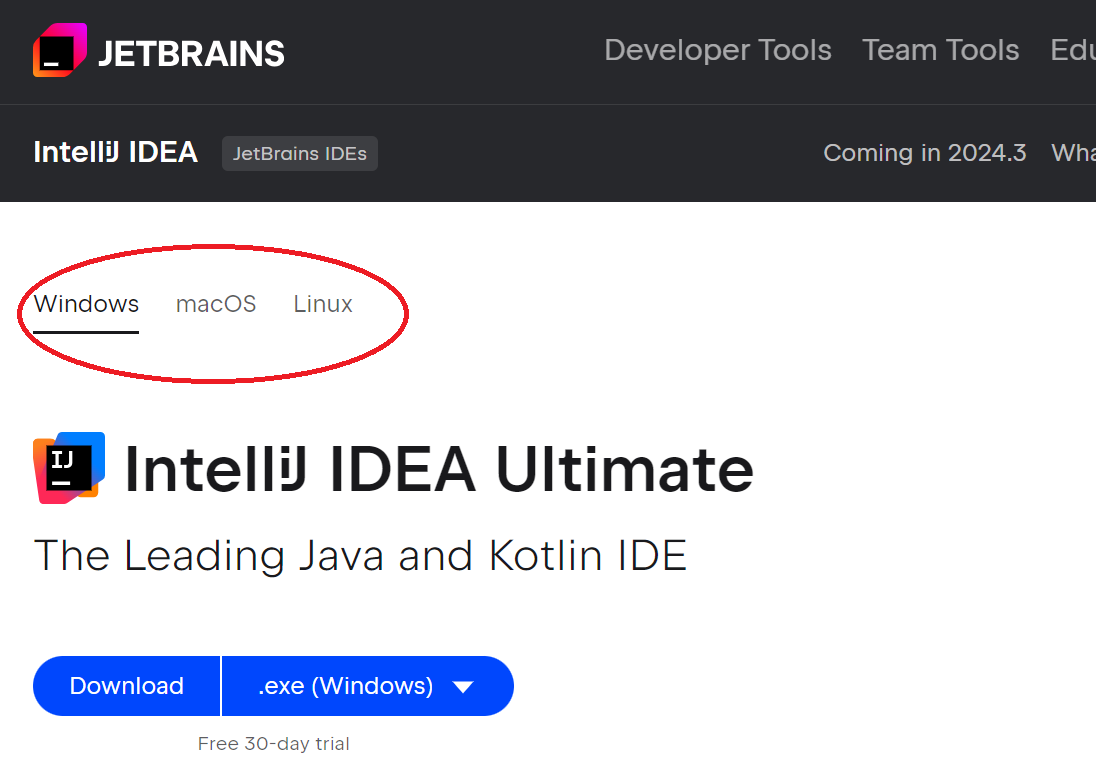Screen dimensions: 1096x771
Task: Click the Leading Java and Kotlin IDE tagline
Action: click(x=360, y=556)
